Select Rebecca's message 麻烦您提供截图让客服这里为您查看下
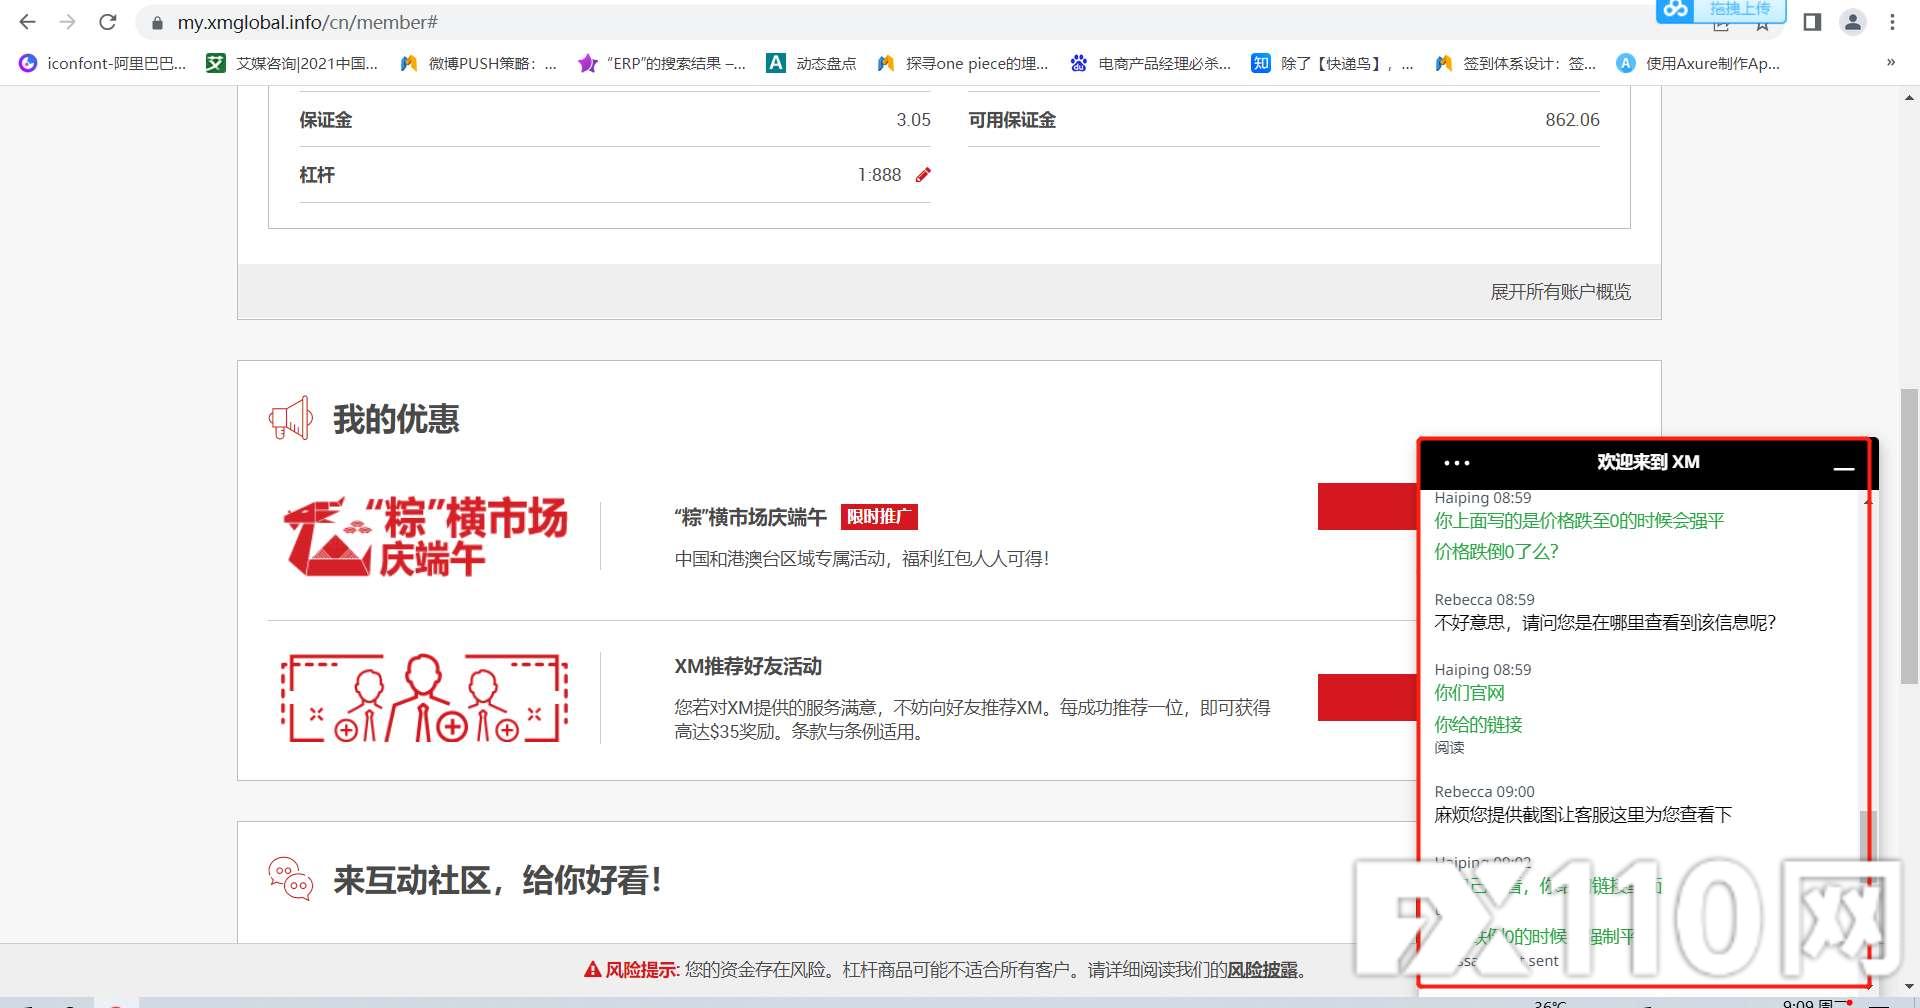This screenshot has width=1920, height=1008. pos(1583,815)
